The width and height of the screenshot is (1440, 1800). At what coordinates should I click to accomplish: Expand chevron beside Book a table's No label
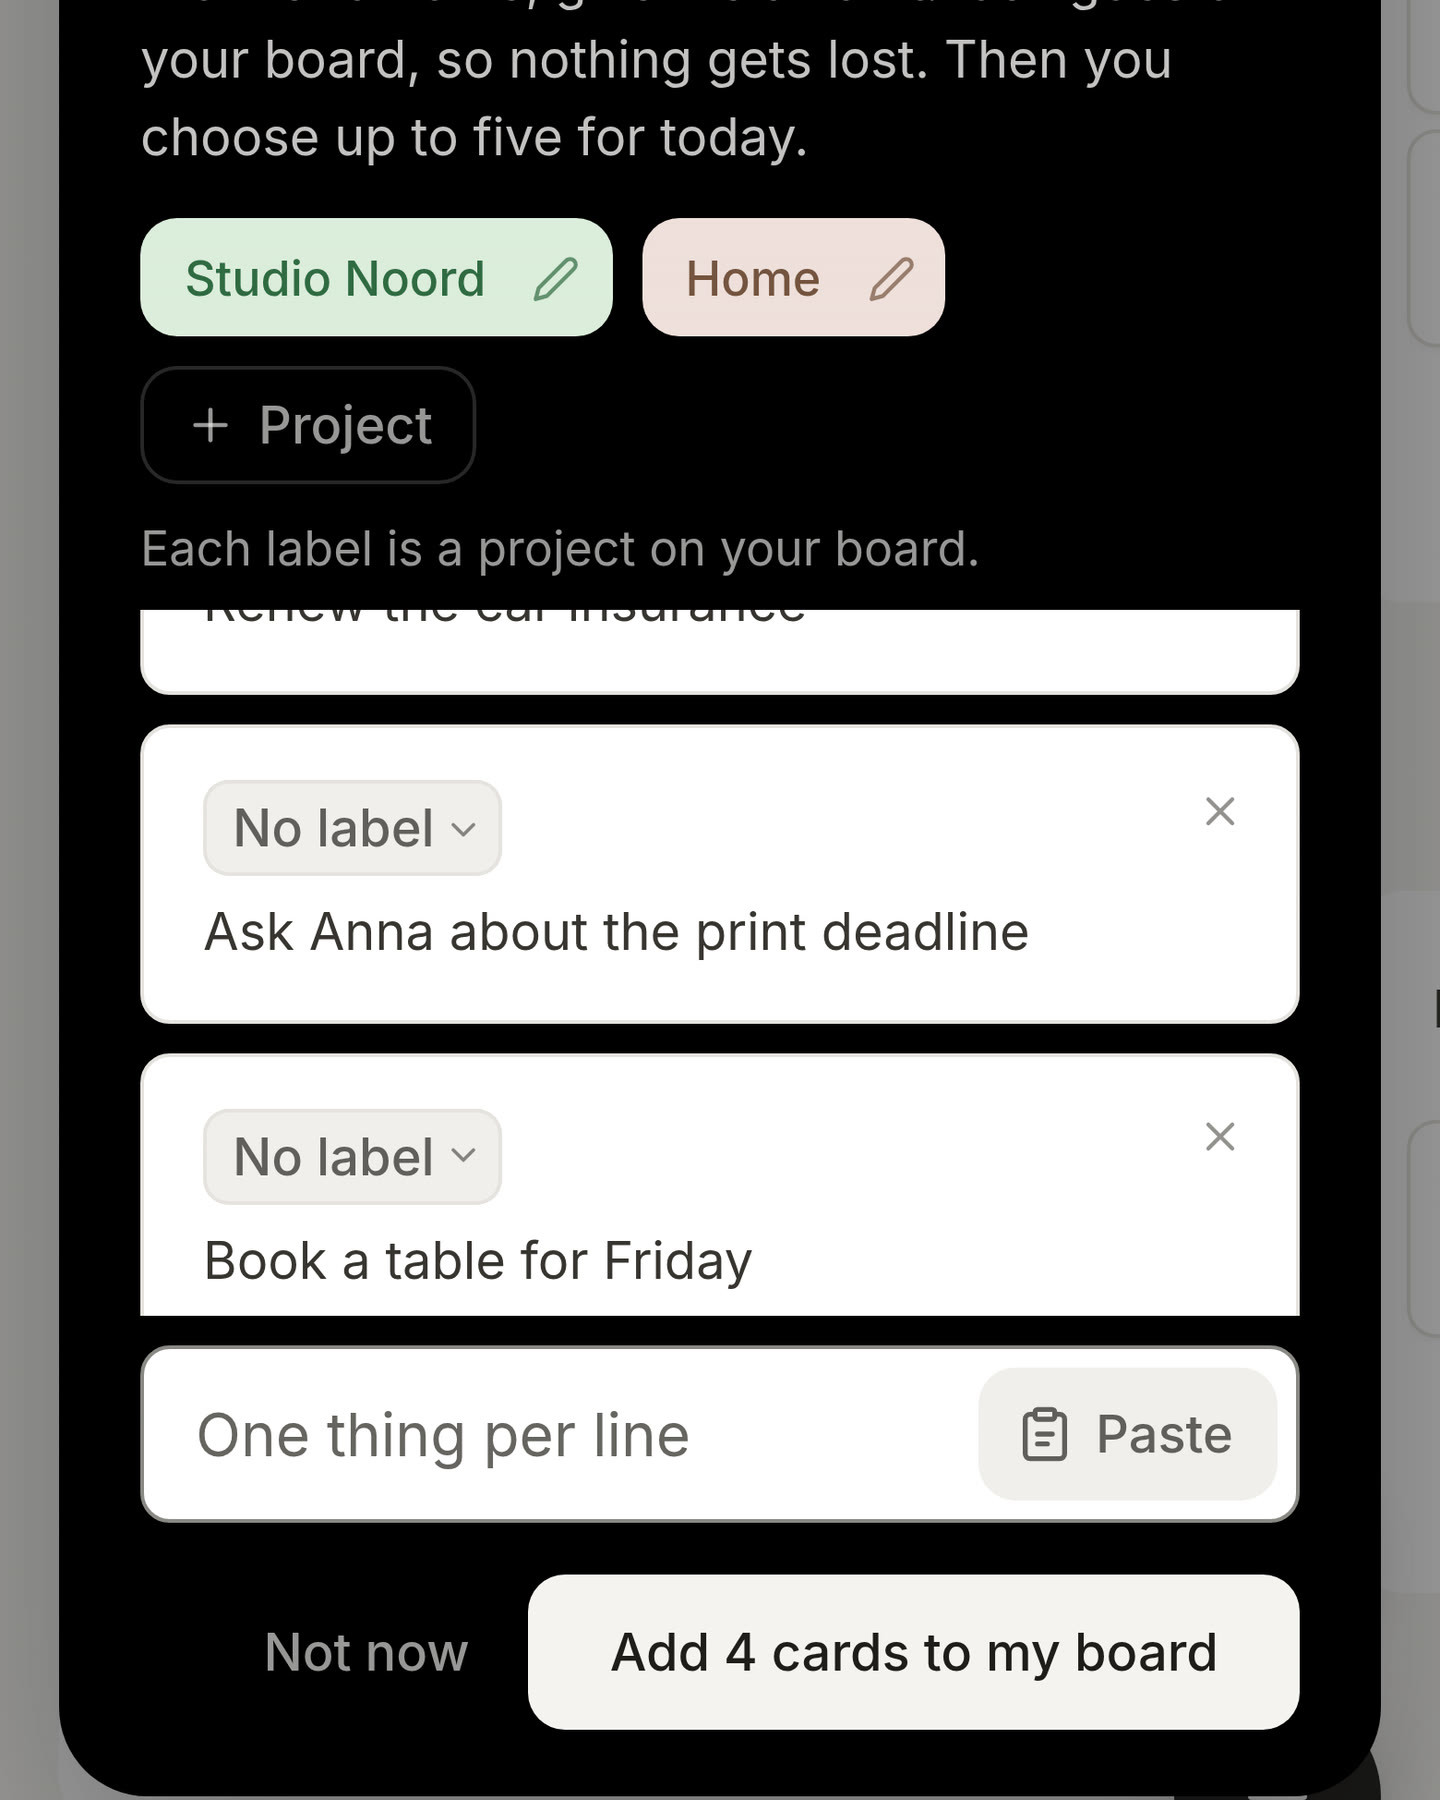click(x=463, y=1156)
